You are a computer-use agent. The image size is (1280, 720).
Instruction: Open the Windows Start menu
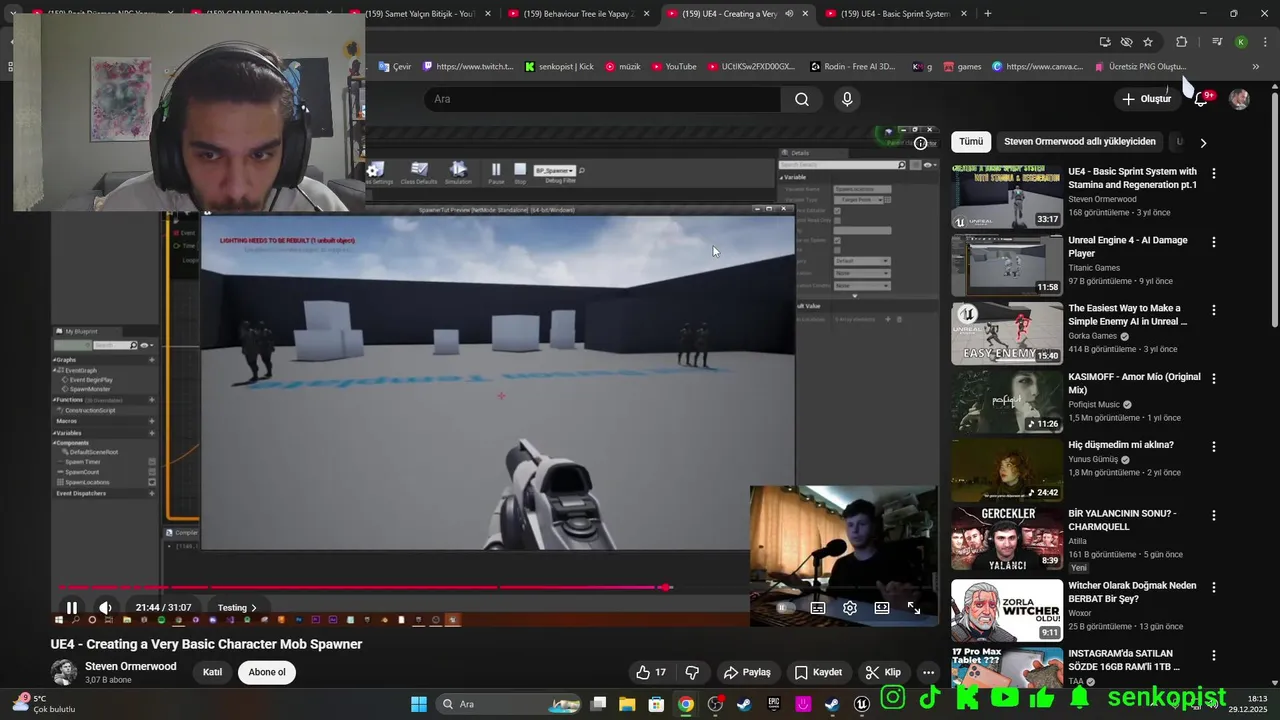[419, 704]
